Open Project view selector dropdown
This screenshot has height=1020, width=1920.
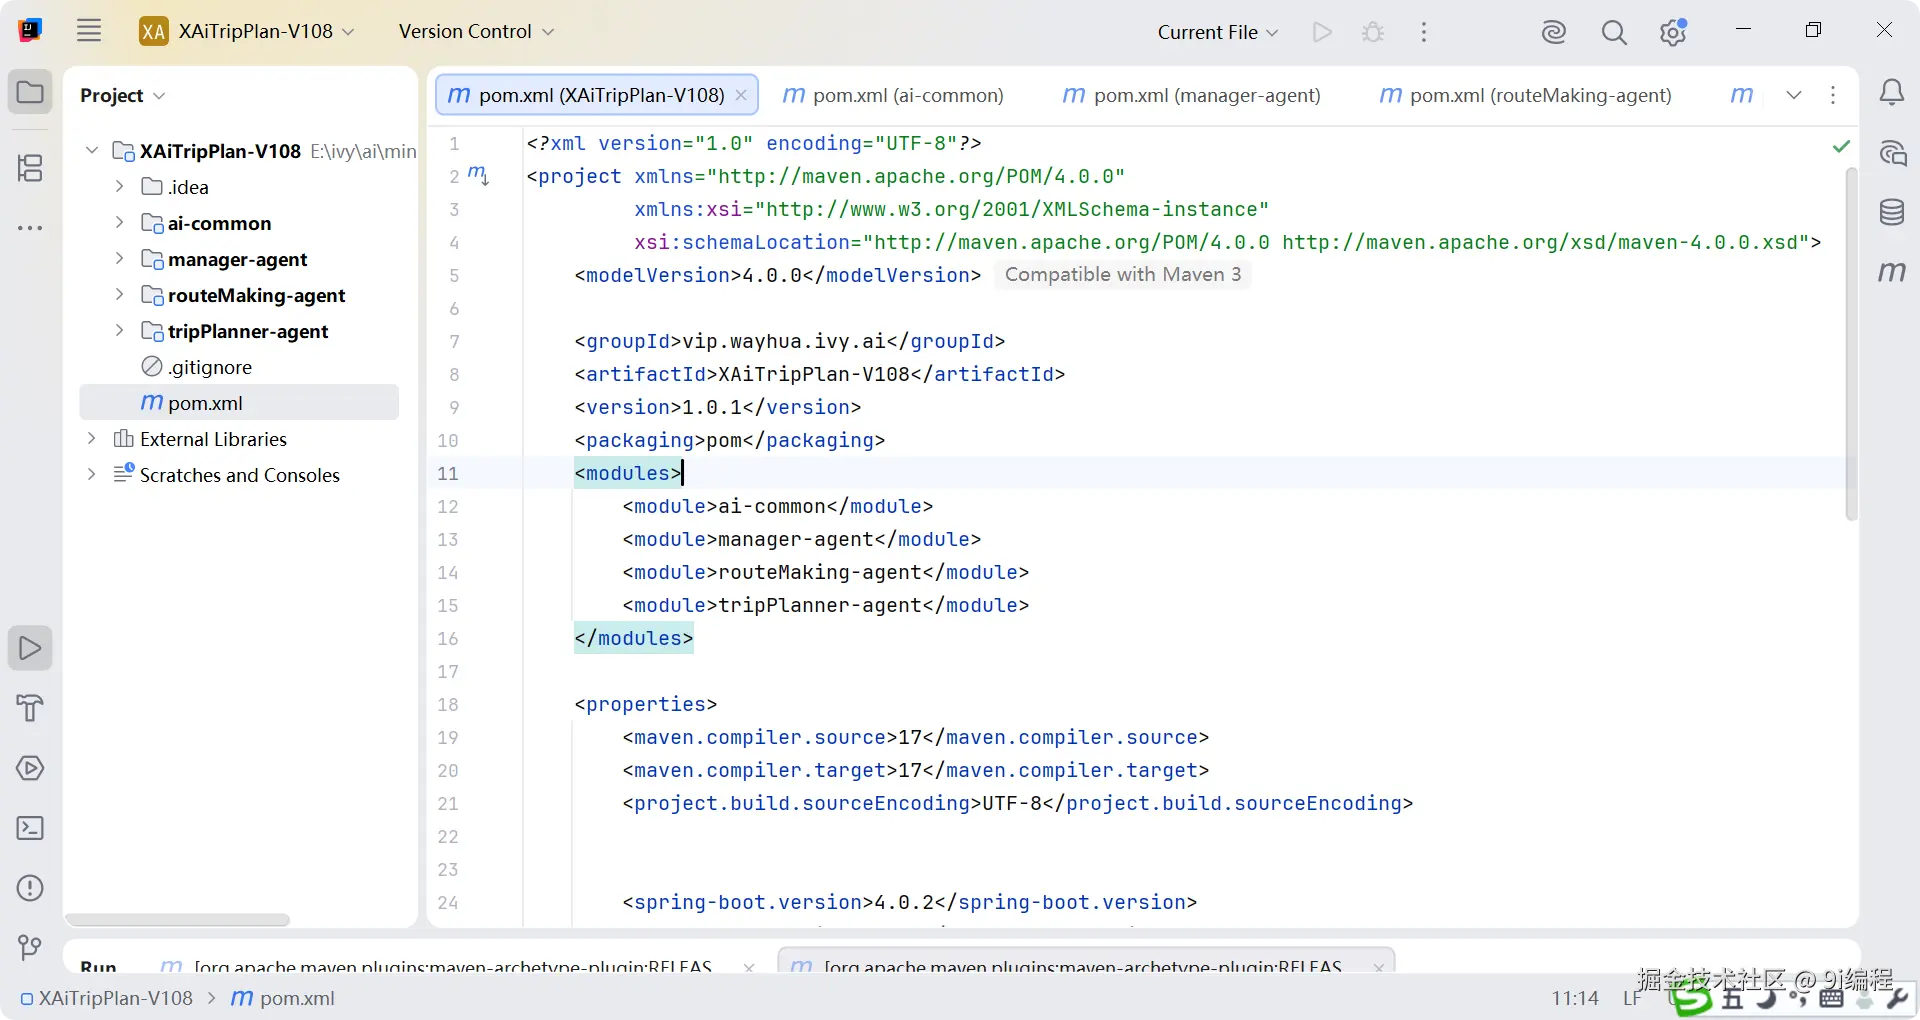click(x=122, y=95)
